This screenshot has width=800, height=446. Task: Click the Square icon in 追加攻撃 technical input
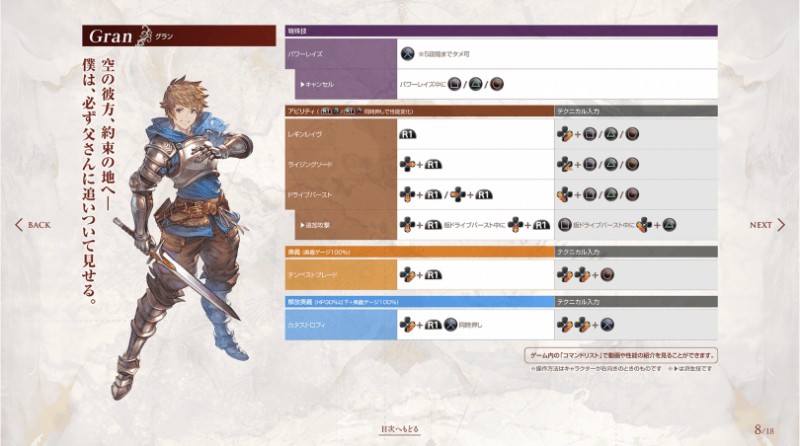click(x=565, y=225)
